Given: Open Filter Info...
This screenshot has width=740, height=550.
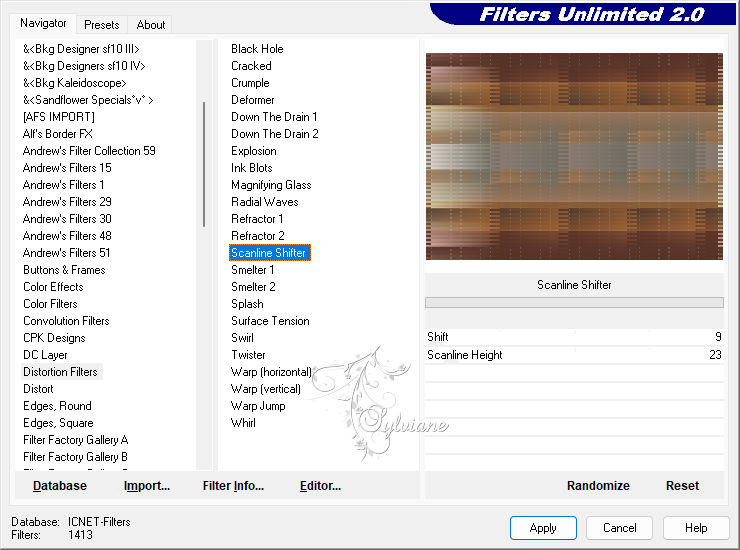Looking at the screenshot, I should (x=233, y=486).
